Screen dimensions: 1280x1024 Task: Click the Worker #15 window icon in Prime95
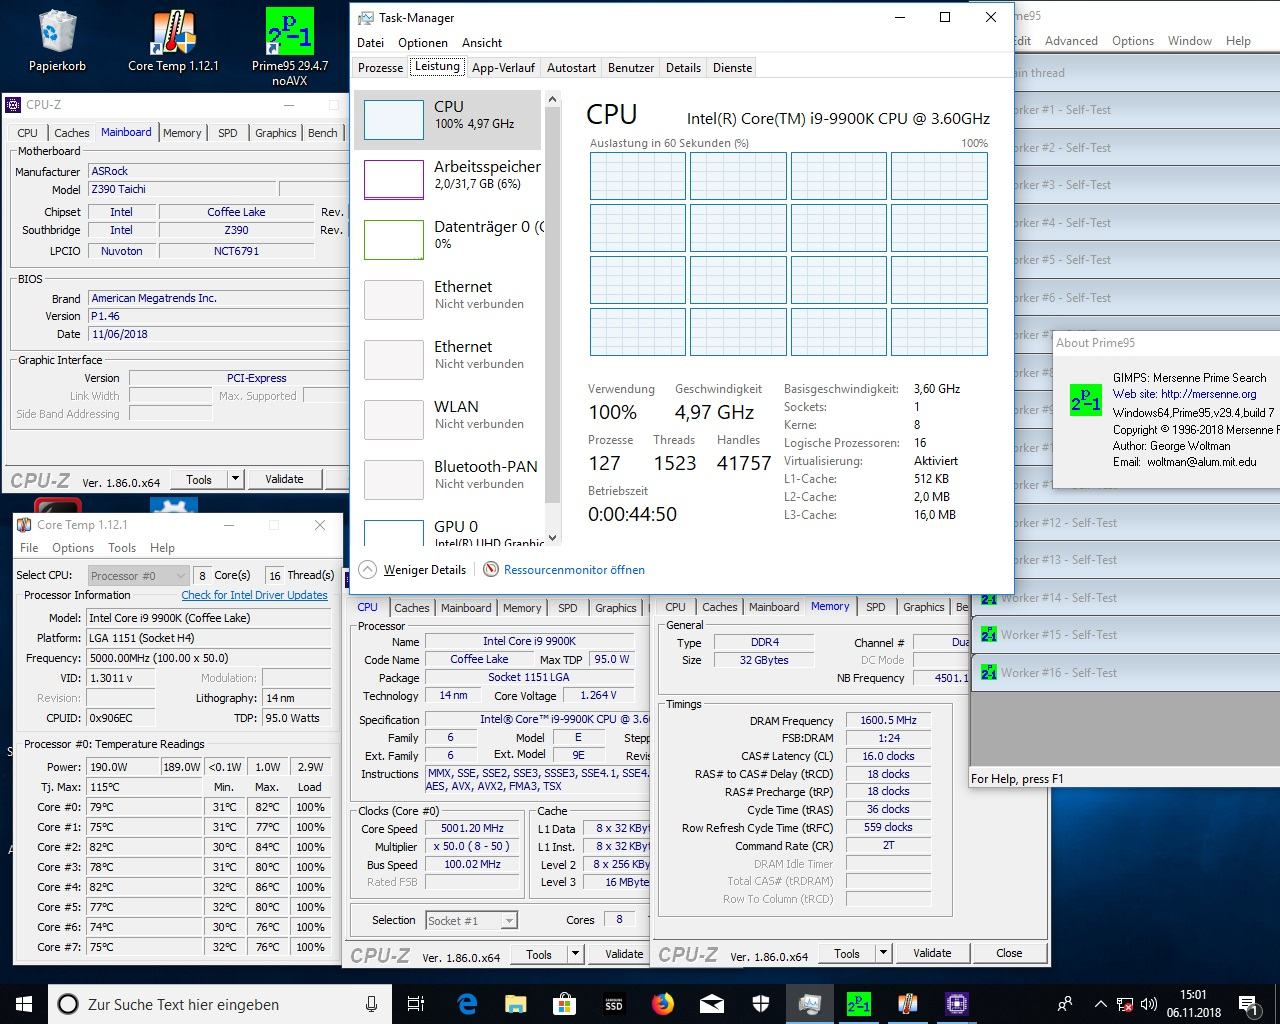(988, 635)
